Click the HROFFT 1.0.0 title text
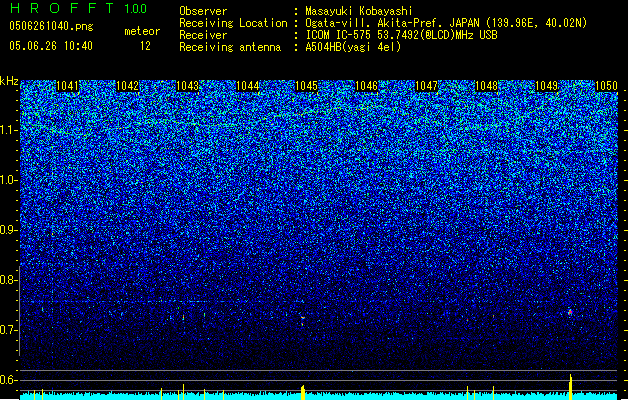The width and height of the screenshot is (629, 400). point(79,8)
